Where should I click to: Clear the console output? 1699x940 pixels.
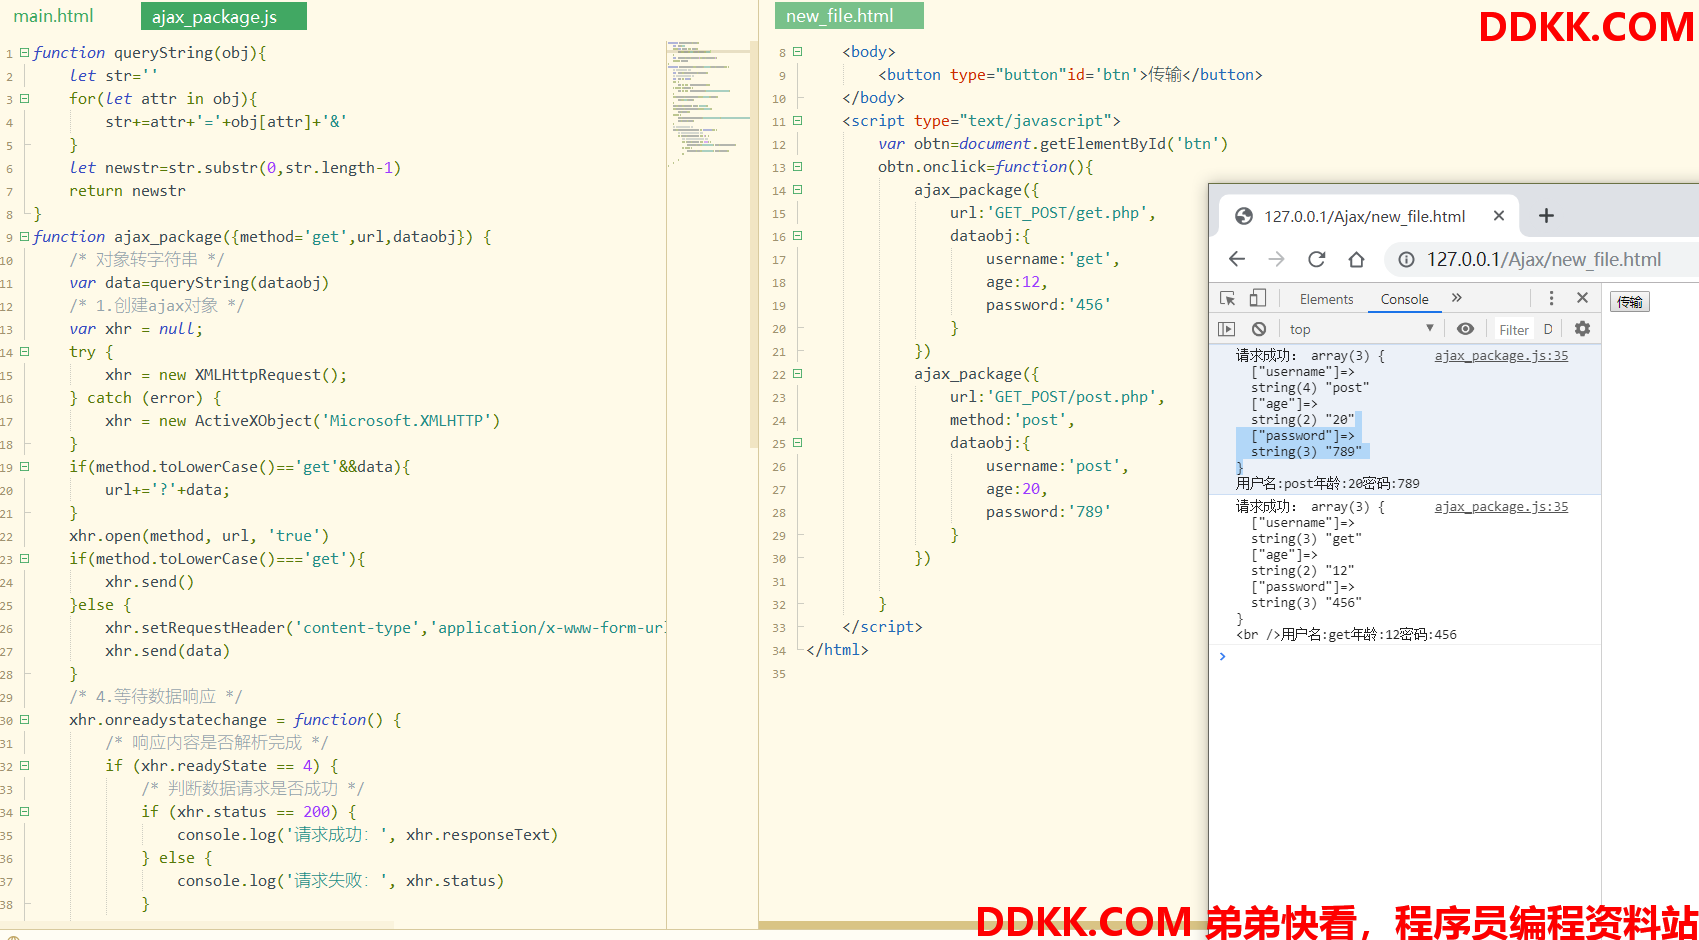(x=1259, y=329)
